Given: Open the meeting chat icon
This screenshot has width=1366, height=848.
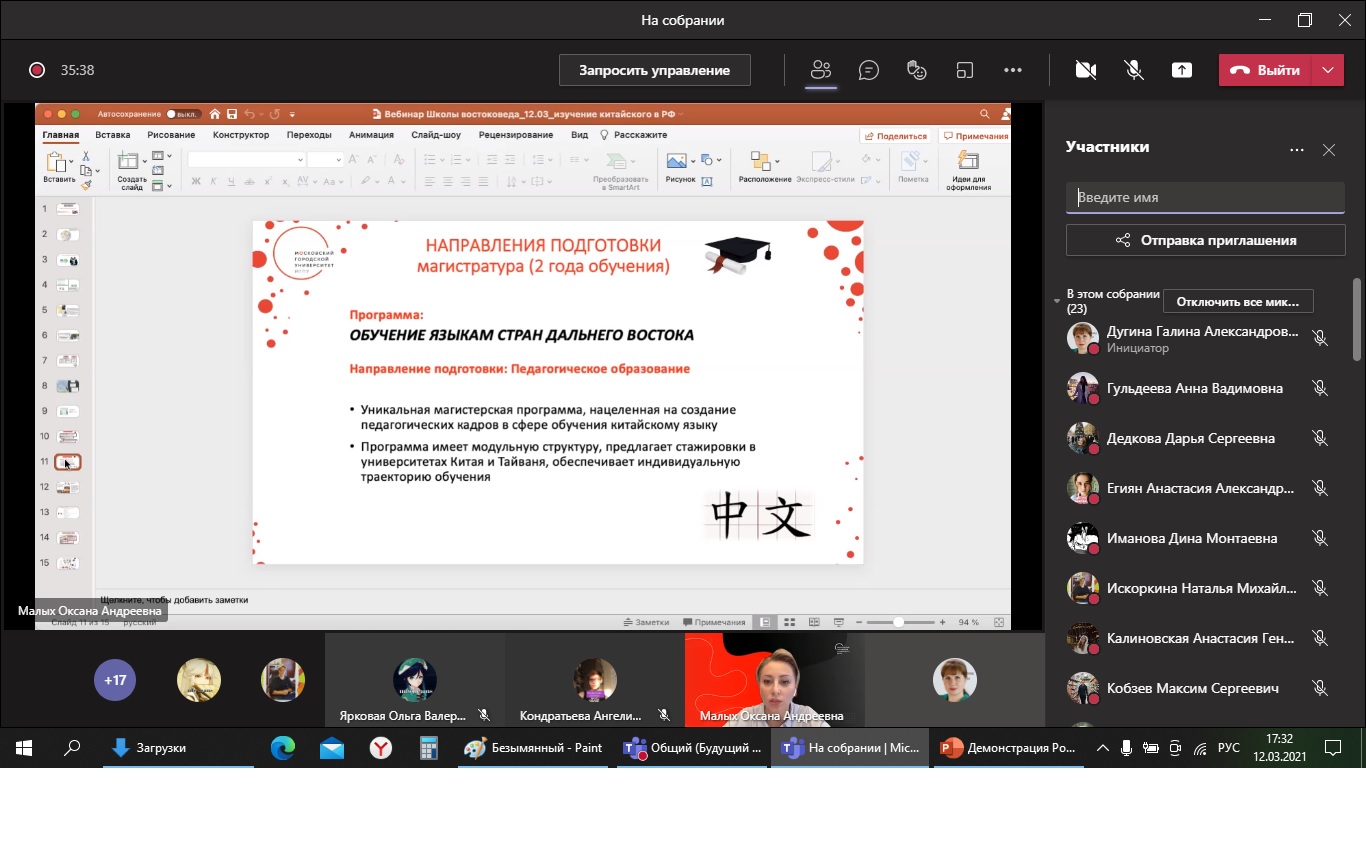Looking at the screenshot, I should [869, 70].
